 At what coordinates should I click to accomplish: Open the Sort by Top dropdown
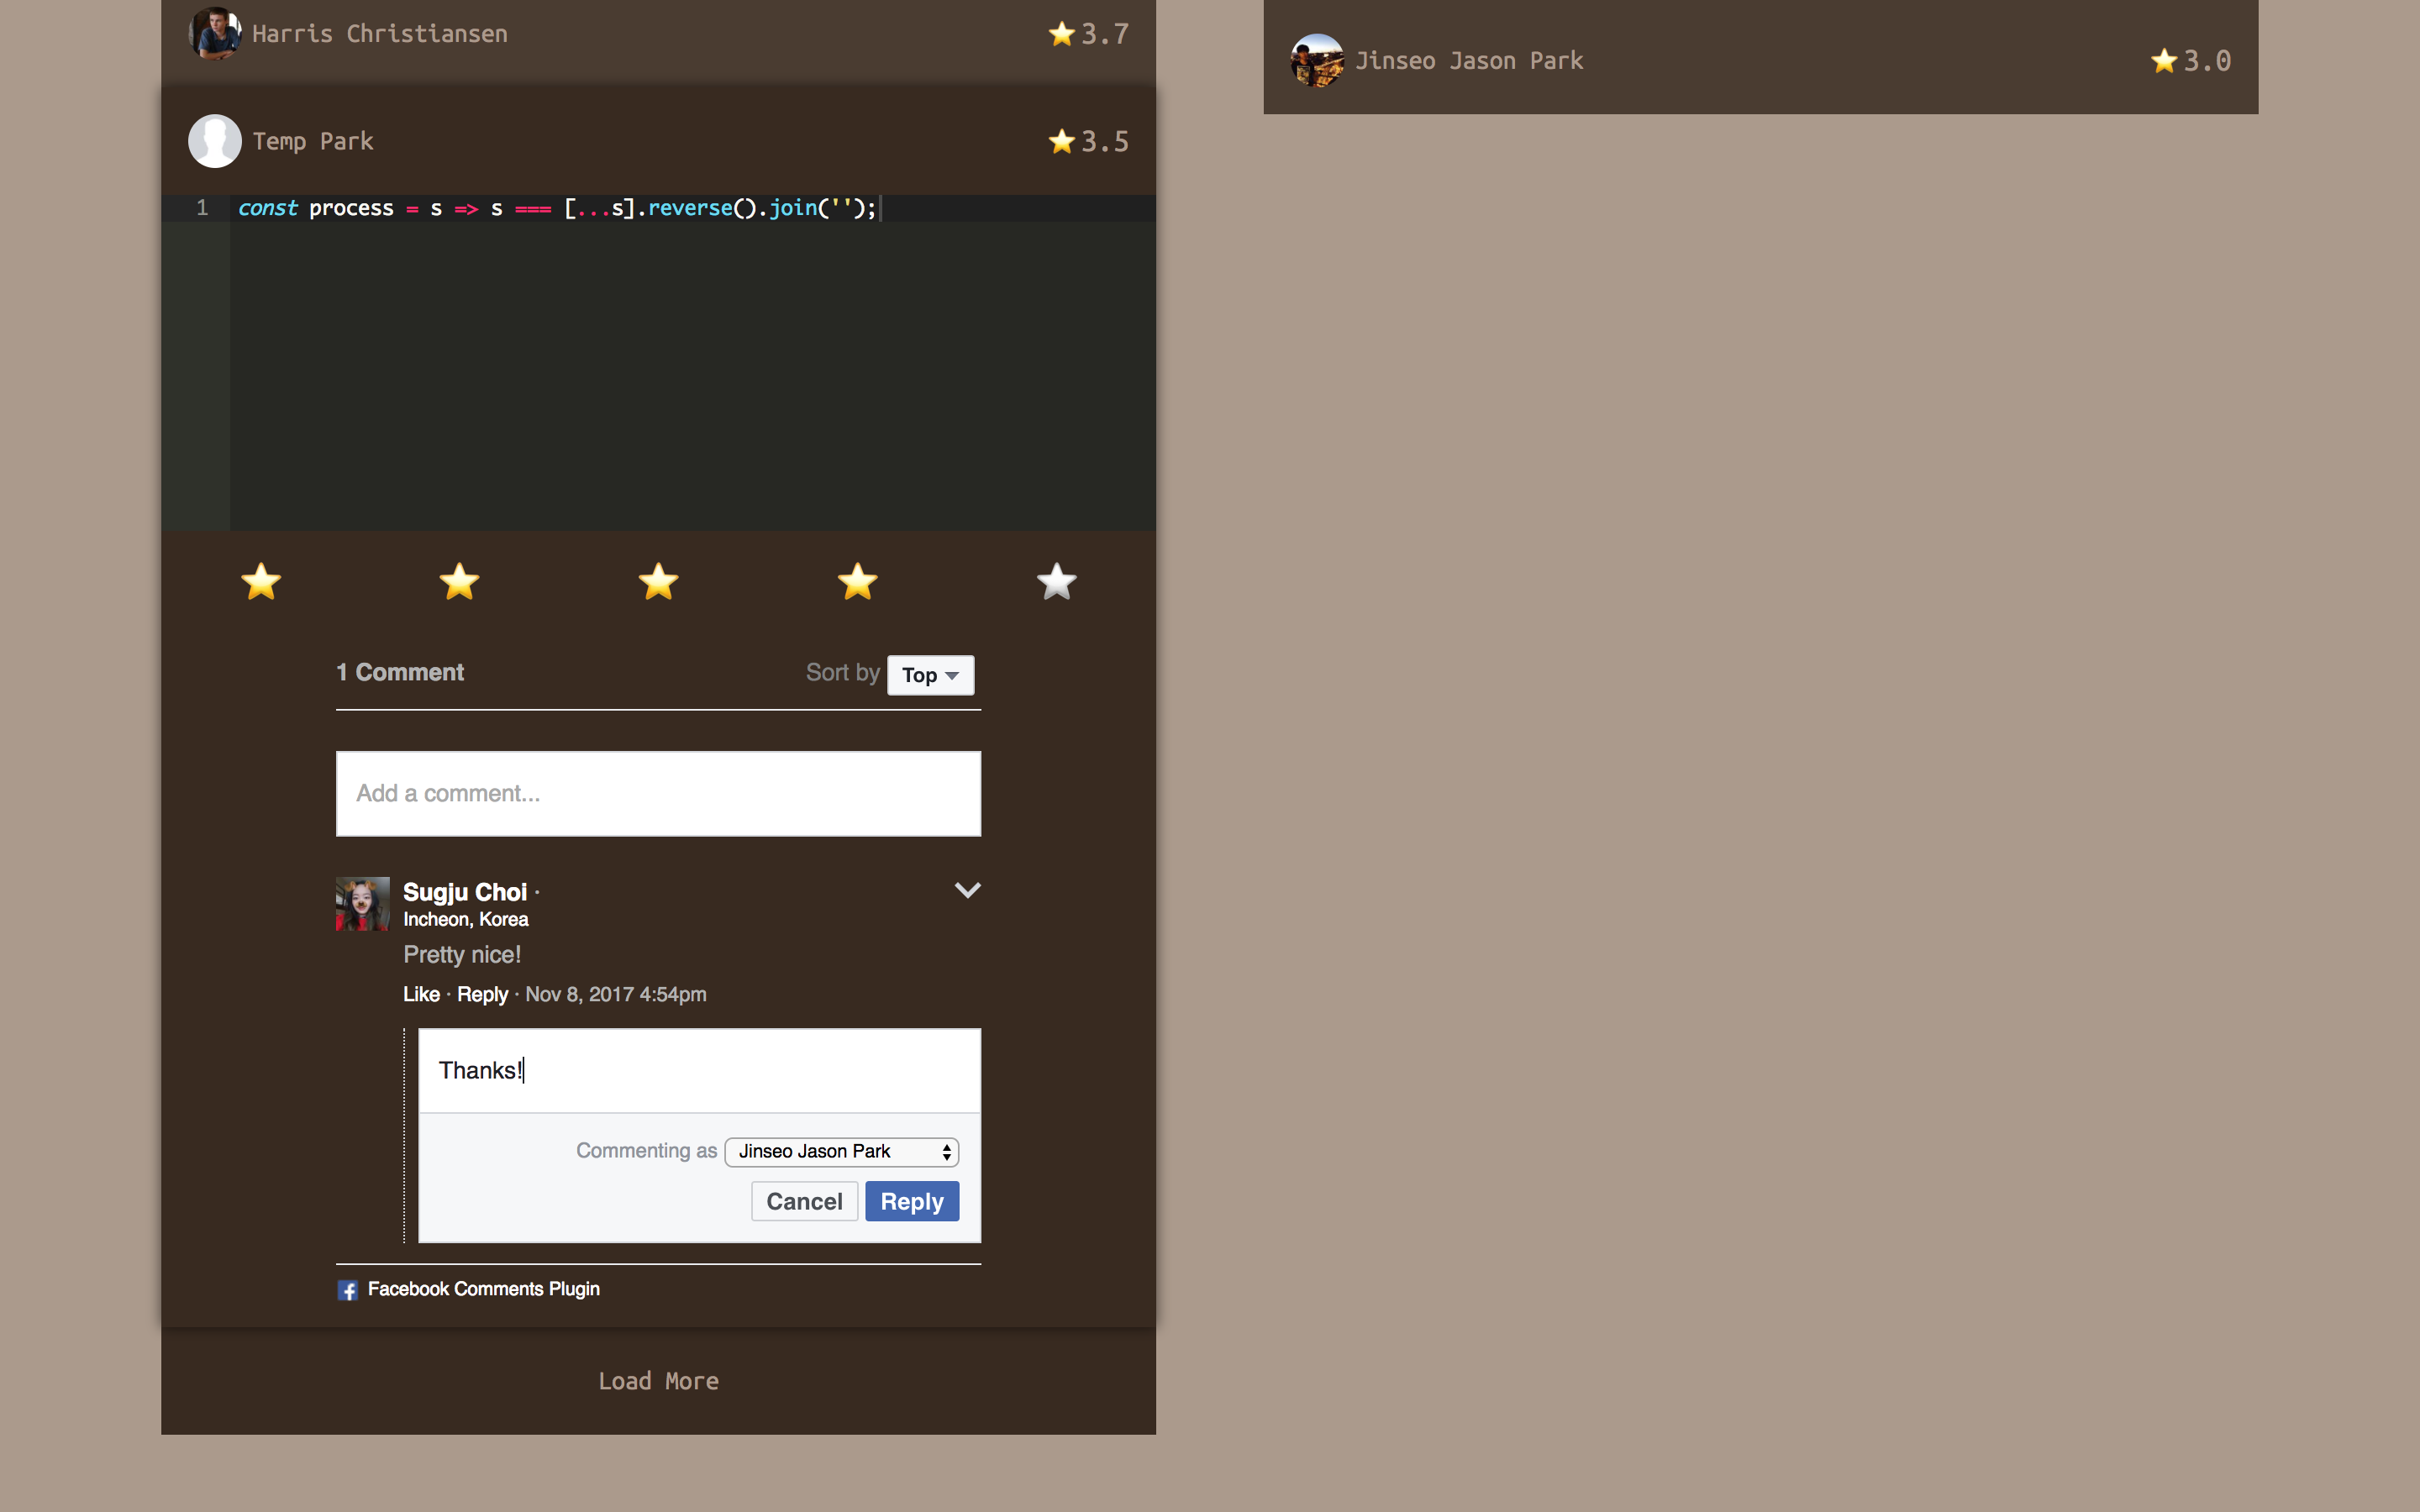click(x=930, y=675)
